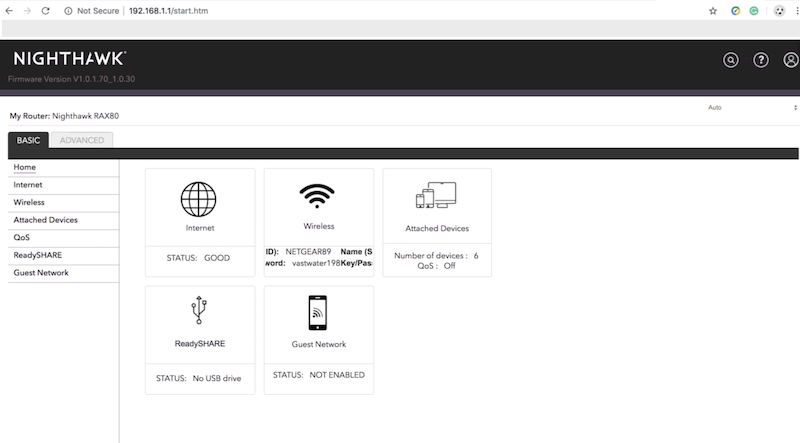Viewport: 800px width, 443px height.
Task: Click the vastwater198 password text
Action: click(316, 263)
